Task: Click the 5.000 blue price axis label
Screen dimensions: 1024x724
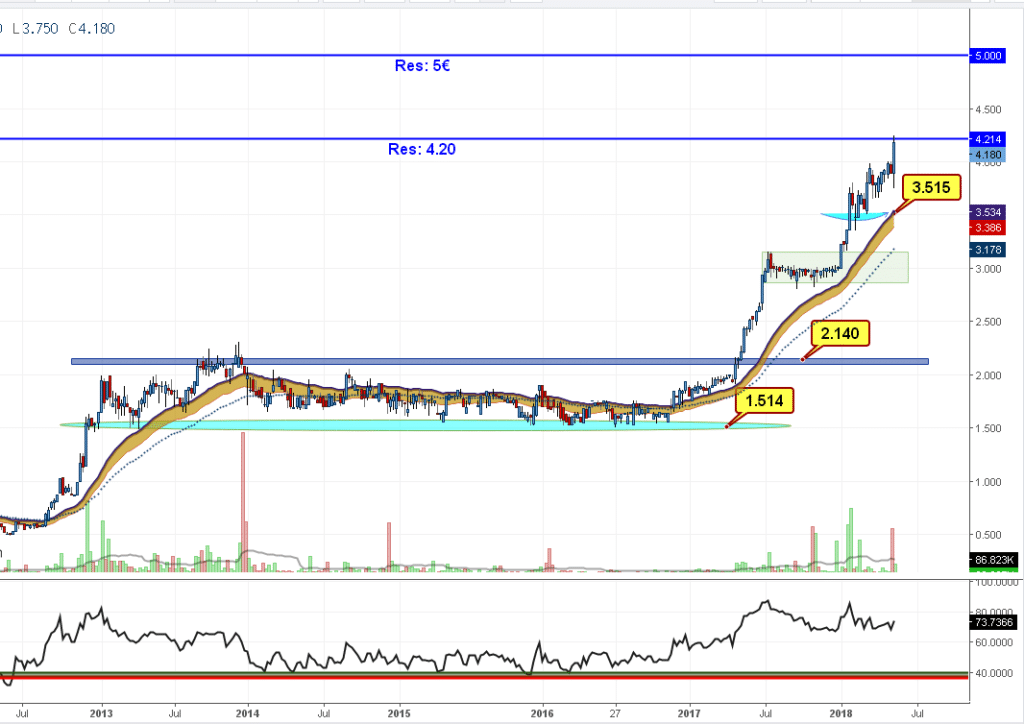Action: 987,55
